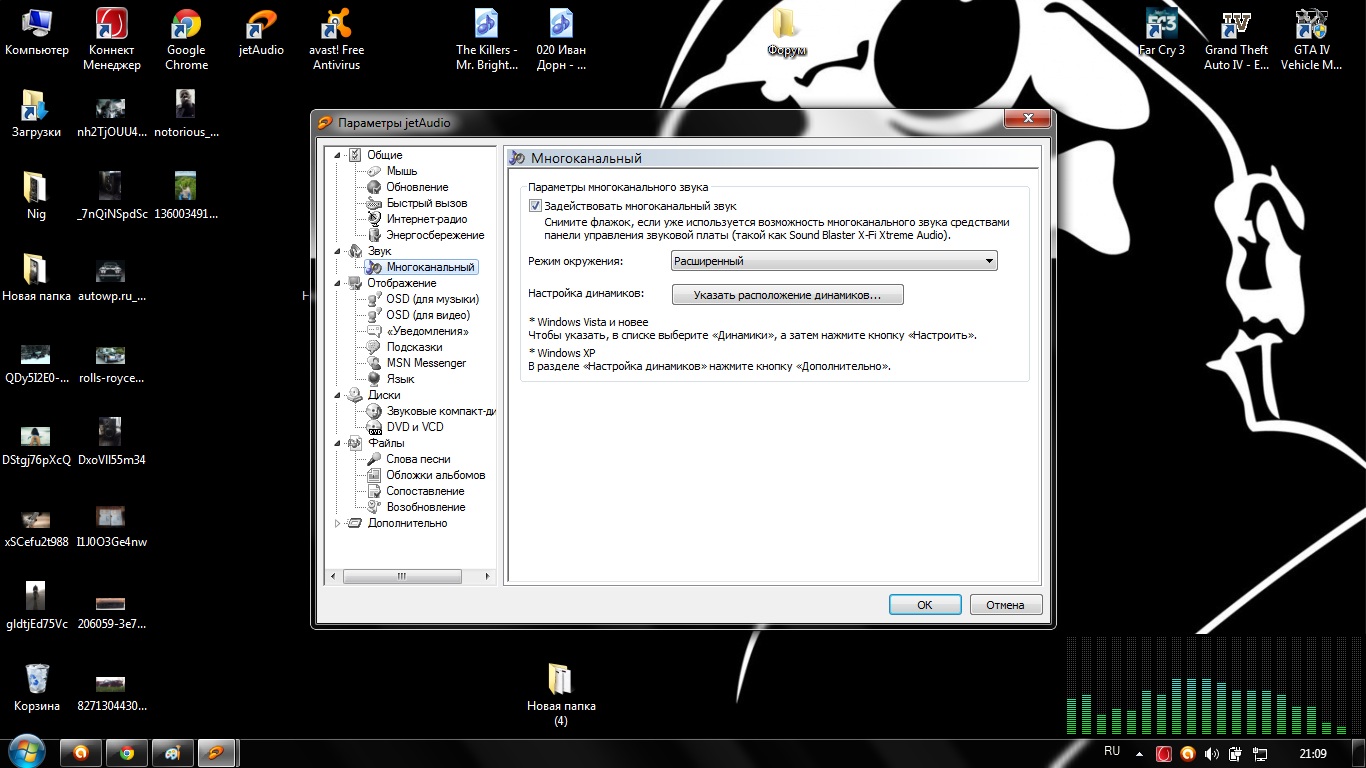Expand the Дополнительно tree node
Screen dimensions: 1366x768
coord(337,523)
